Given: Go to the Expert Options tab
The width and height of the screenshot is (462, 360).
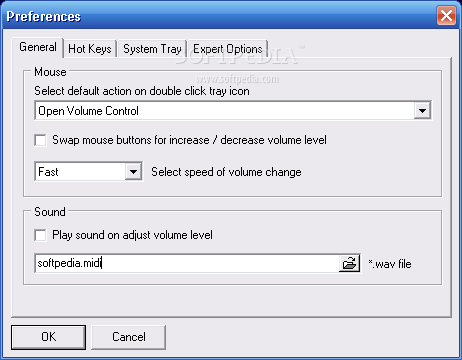Looking at the screenshot, I should (228, 49).
